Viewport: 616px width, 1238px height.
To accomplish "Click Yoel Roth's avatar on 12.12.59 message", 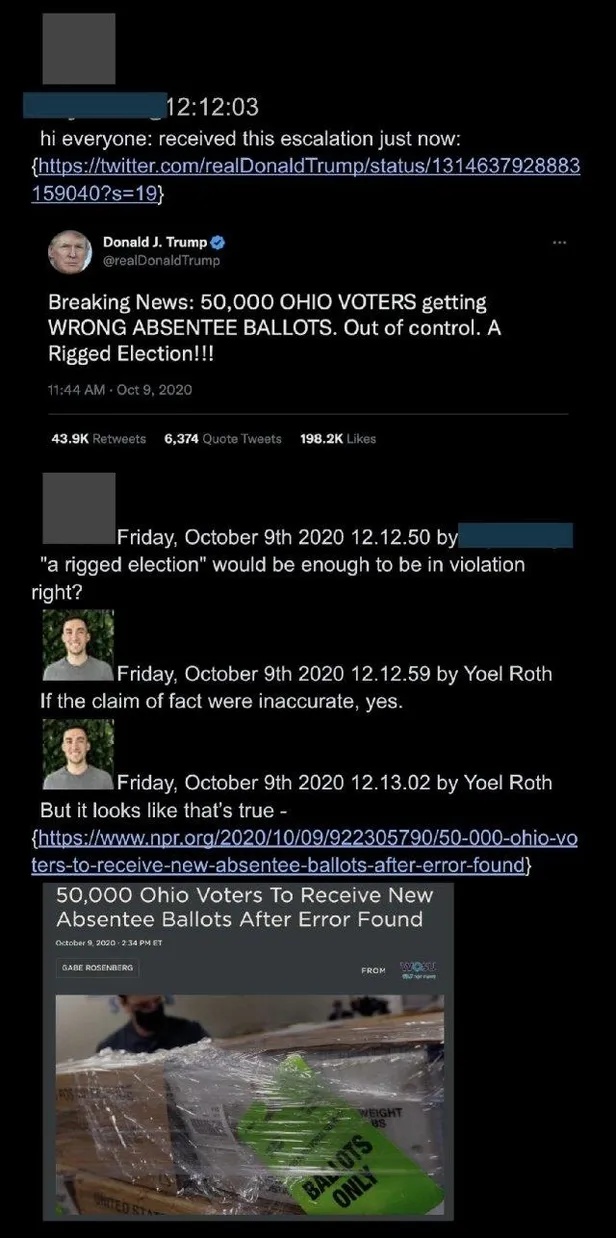I will point(78,645).
